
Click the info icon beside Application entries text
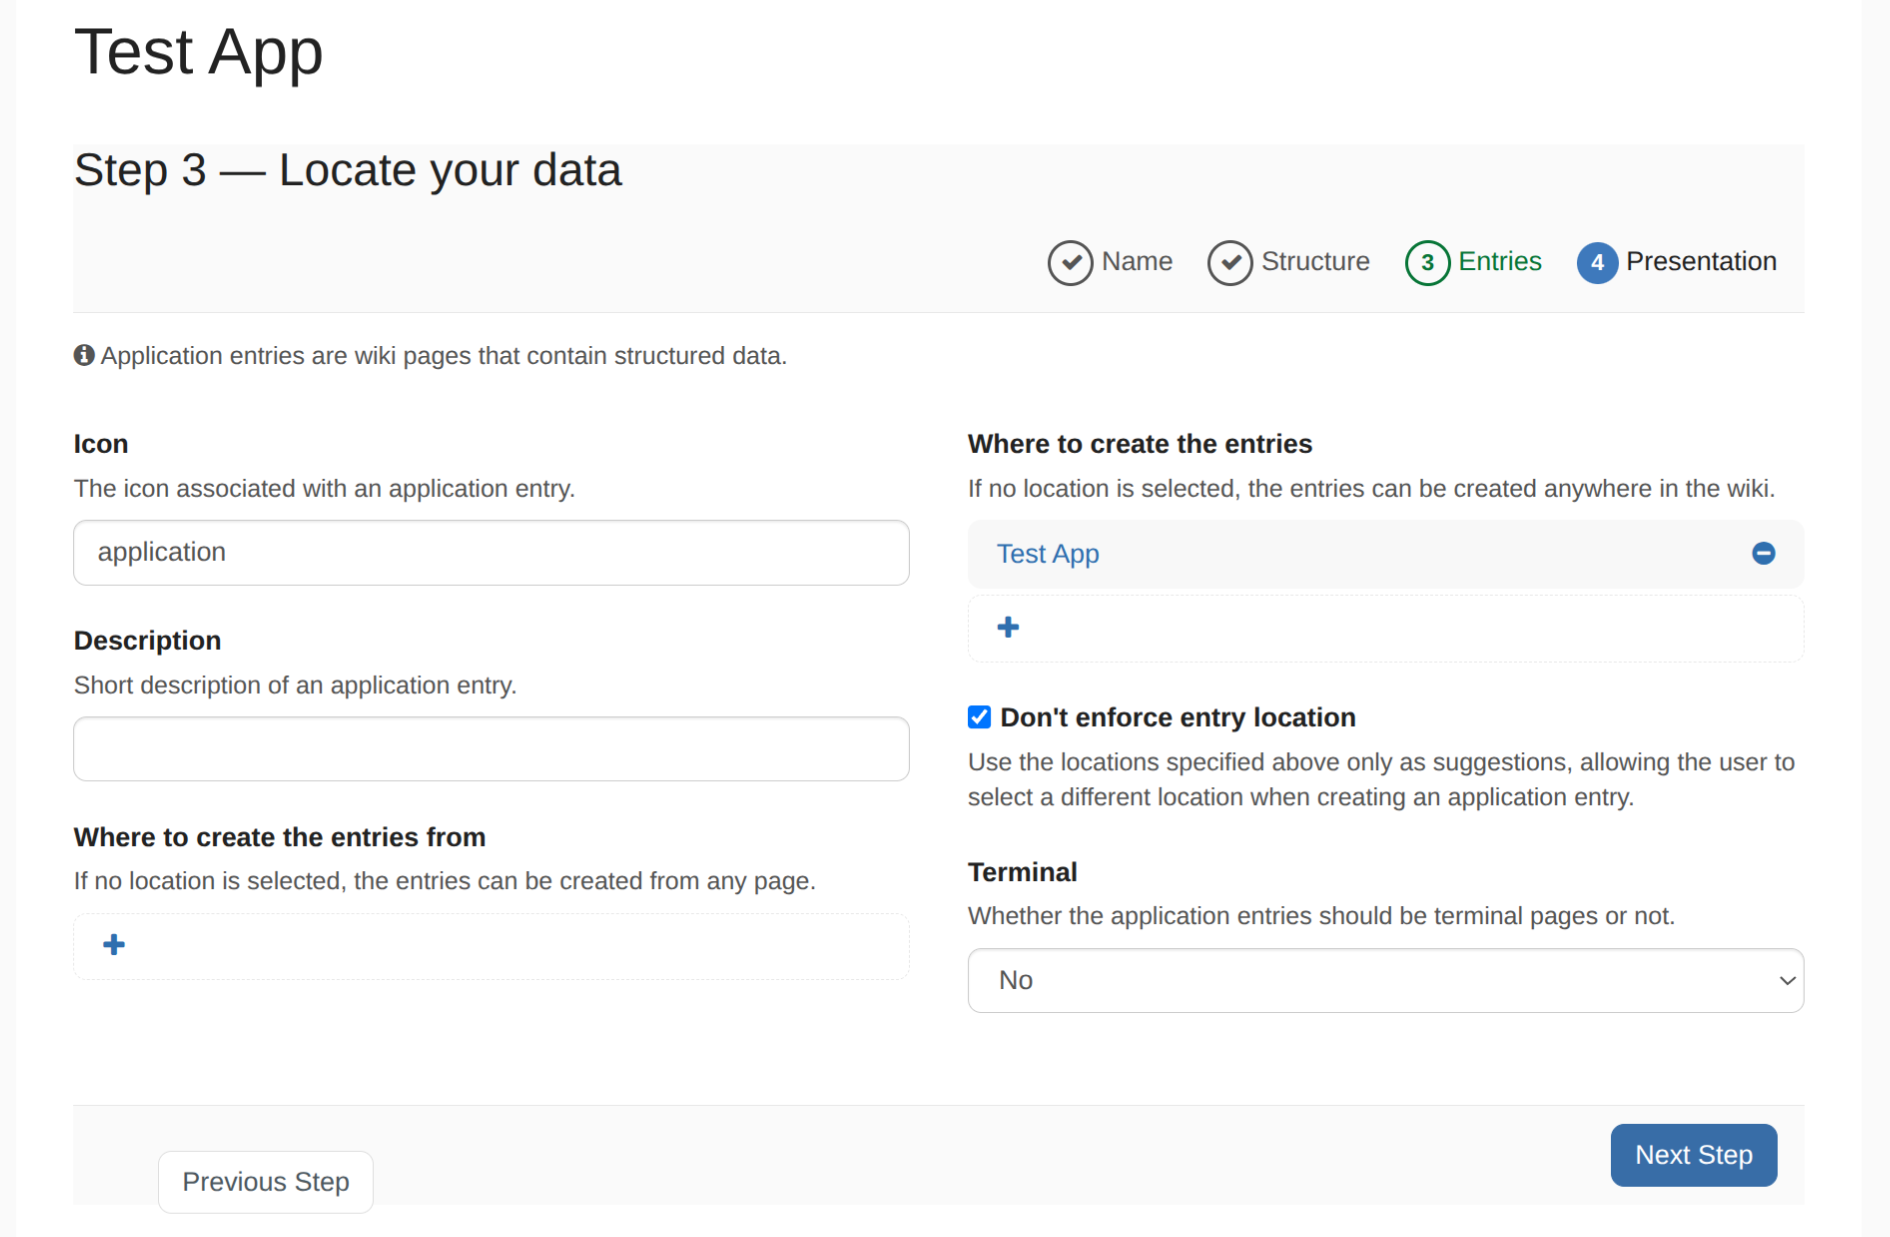(84, 355)
